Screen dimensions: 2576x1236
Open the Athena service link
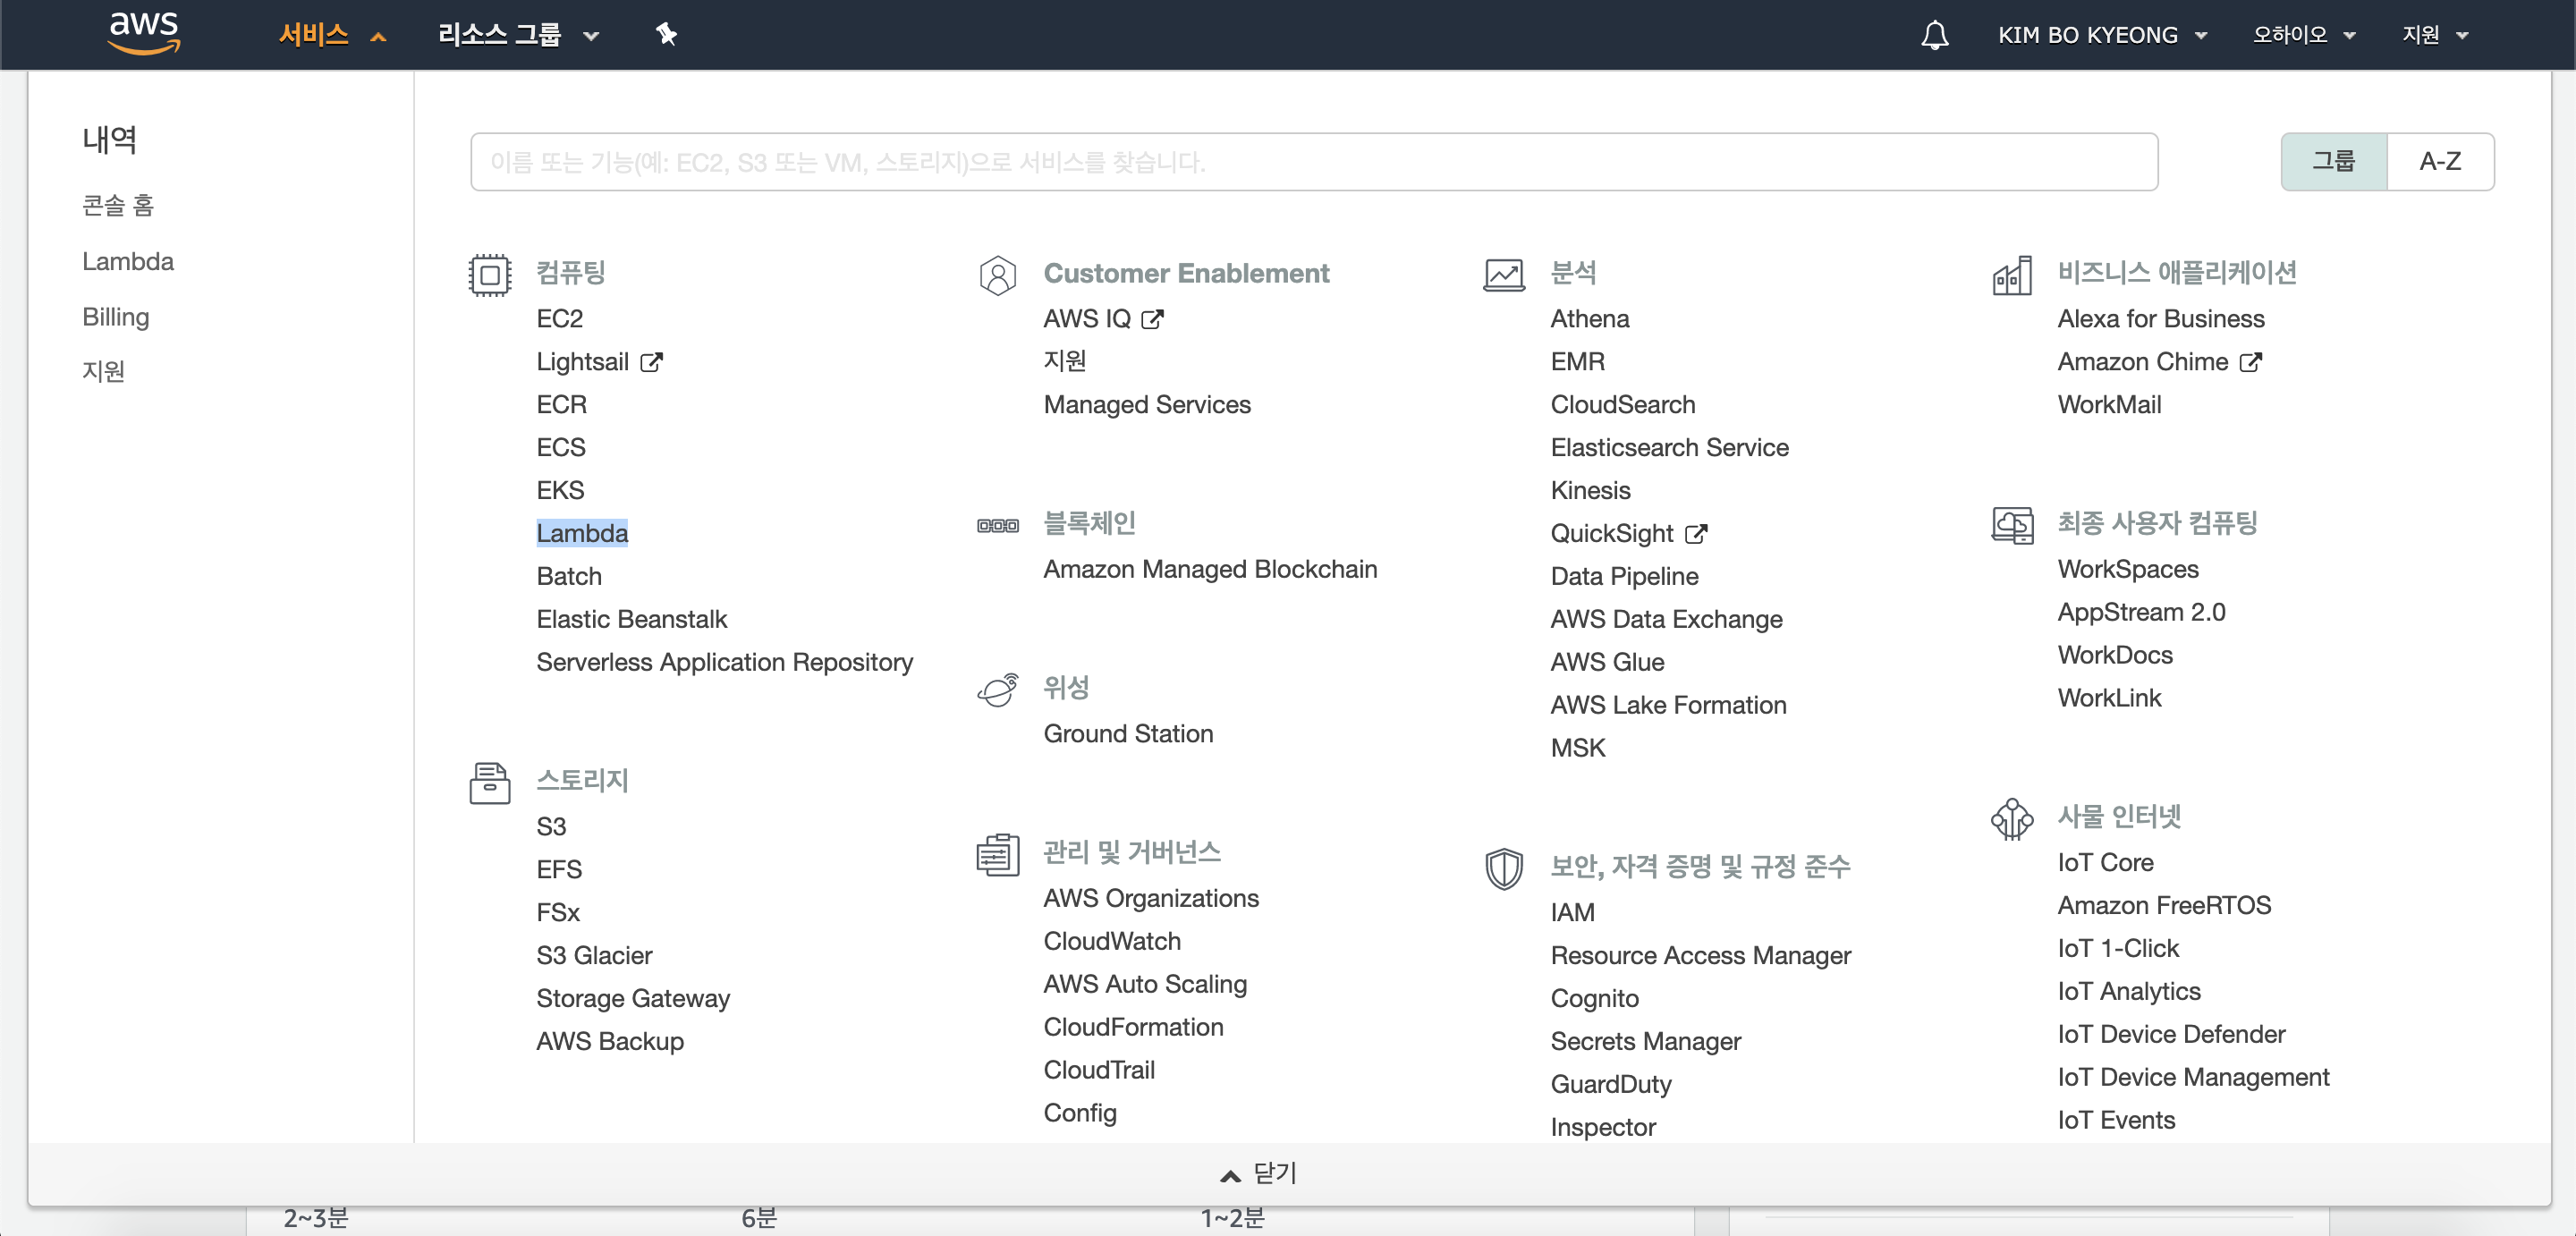pyautogui.click(x=1589, y=319)
